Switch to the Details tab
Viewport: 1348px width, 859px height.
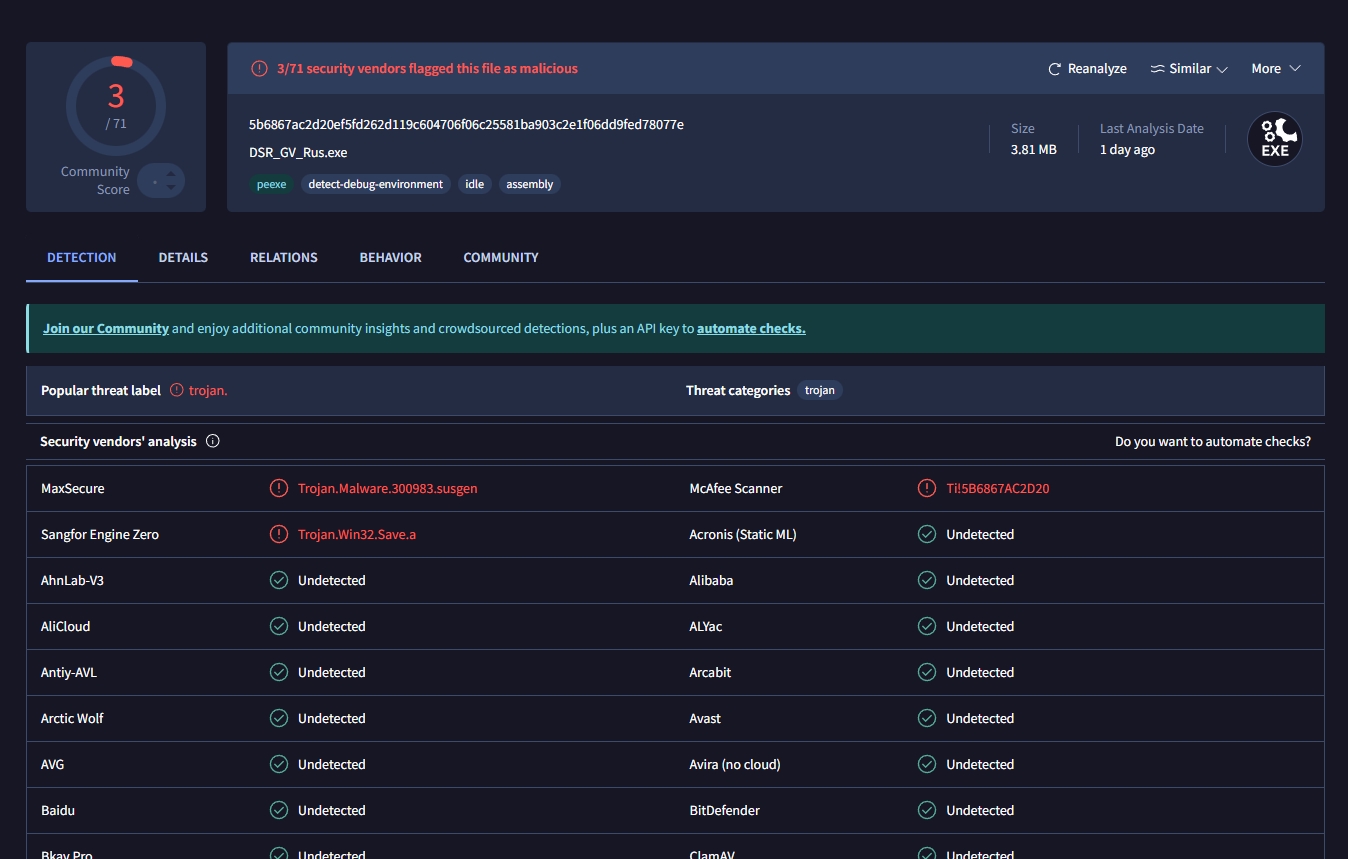183,257
